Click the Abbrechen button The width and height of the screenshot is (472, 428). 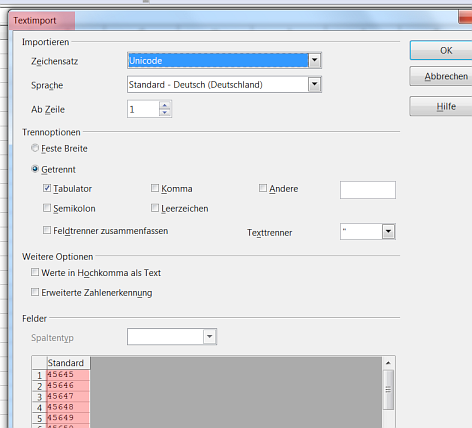[441, 76]
